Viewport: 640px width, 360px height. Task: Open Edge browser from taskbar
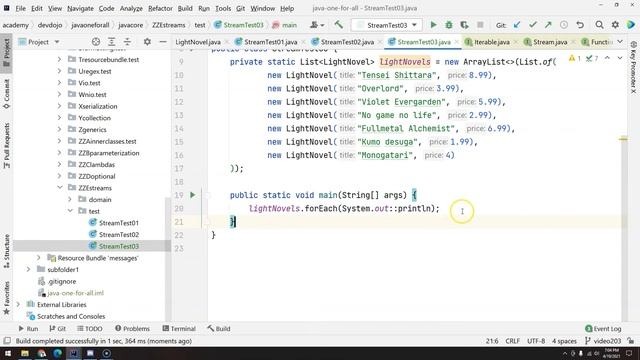point(57,353)
